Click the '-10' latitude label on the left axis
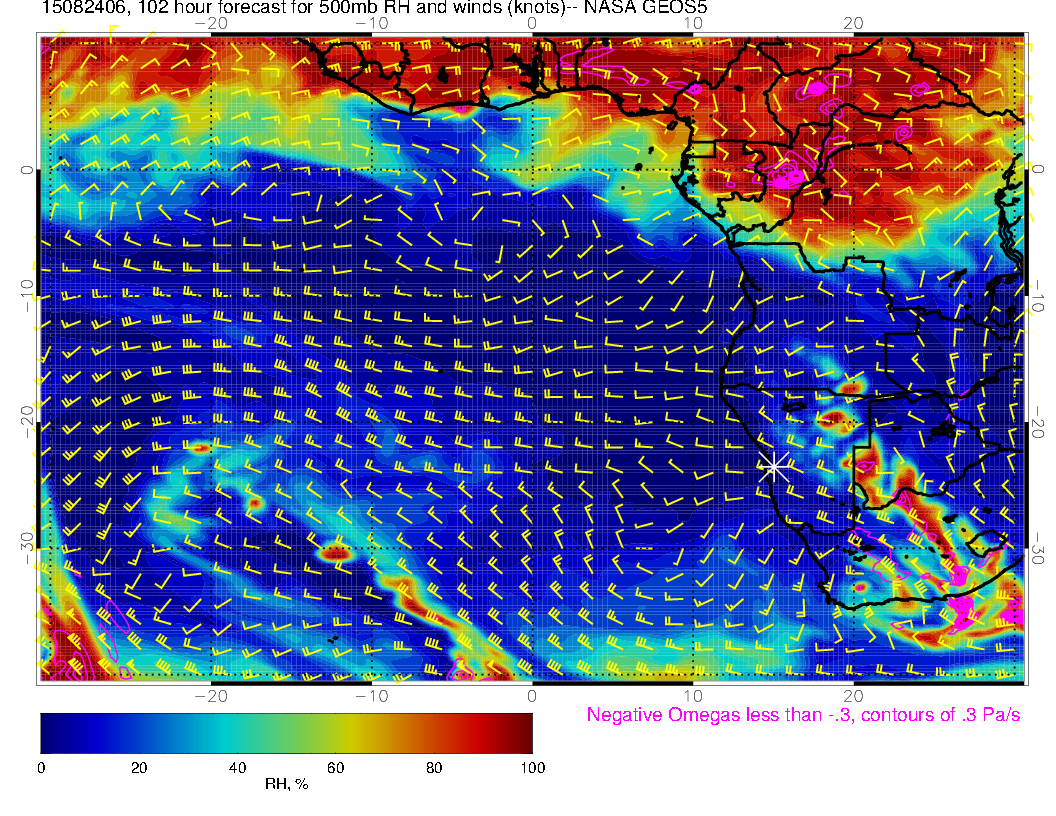Image resolution: width=1056 pixels, height=816 pixels. point(26,295)
